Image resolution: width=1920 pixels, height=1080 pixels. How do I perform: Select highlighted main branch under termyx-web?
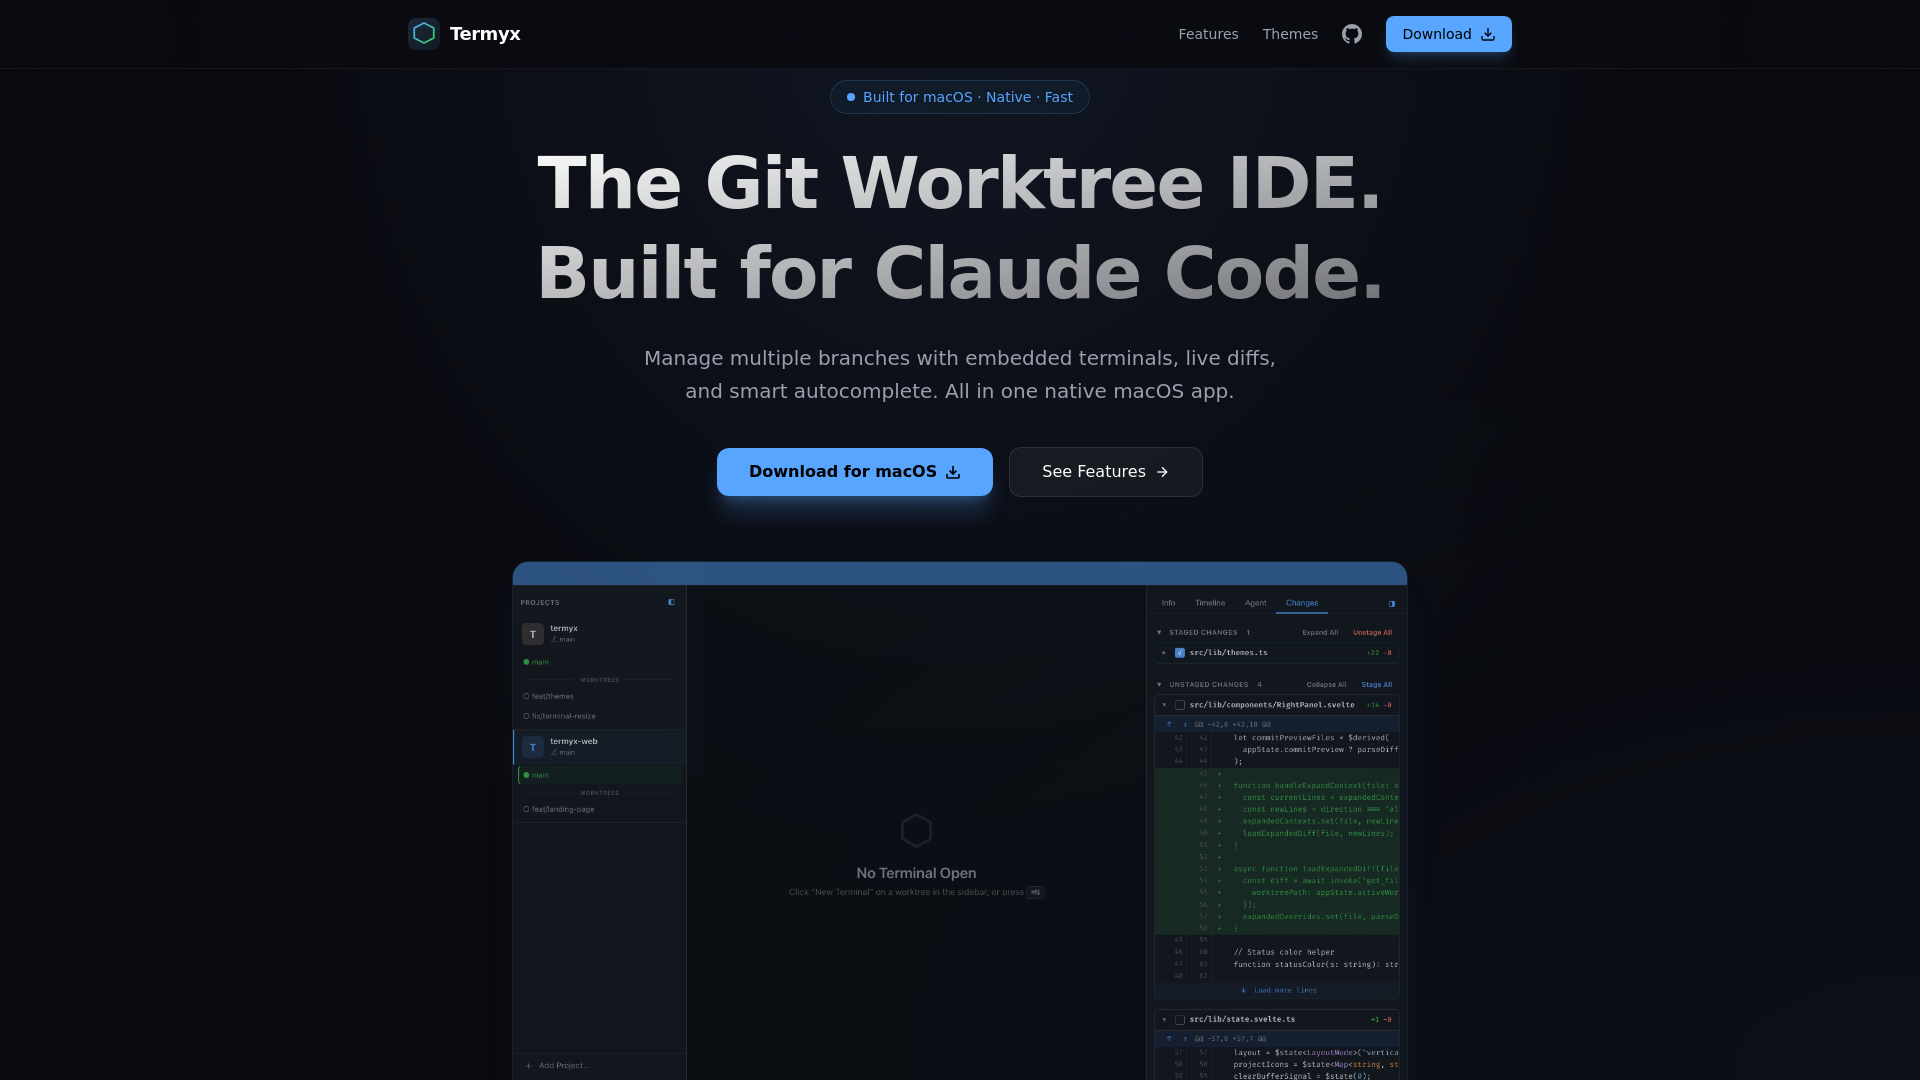coord(600,775)
